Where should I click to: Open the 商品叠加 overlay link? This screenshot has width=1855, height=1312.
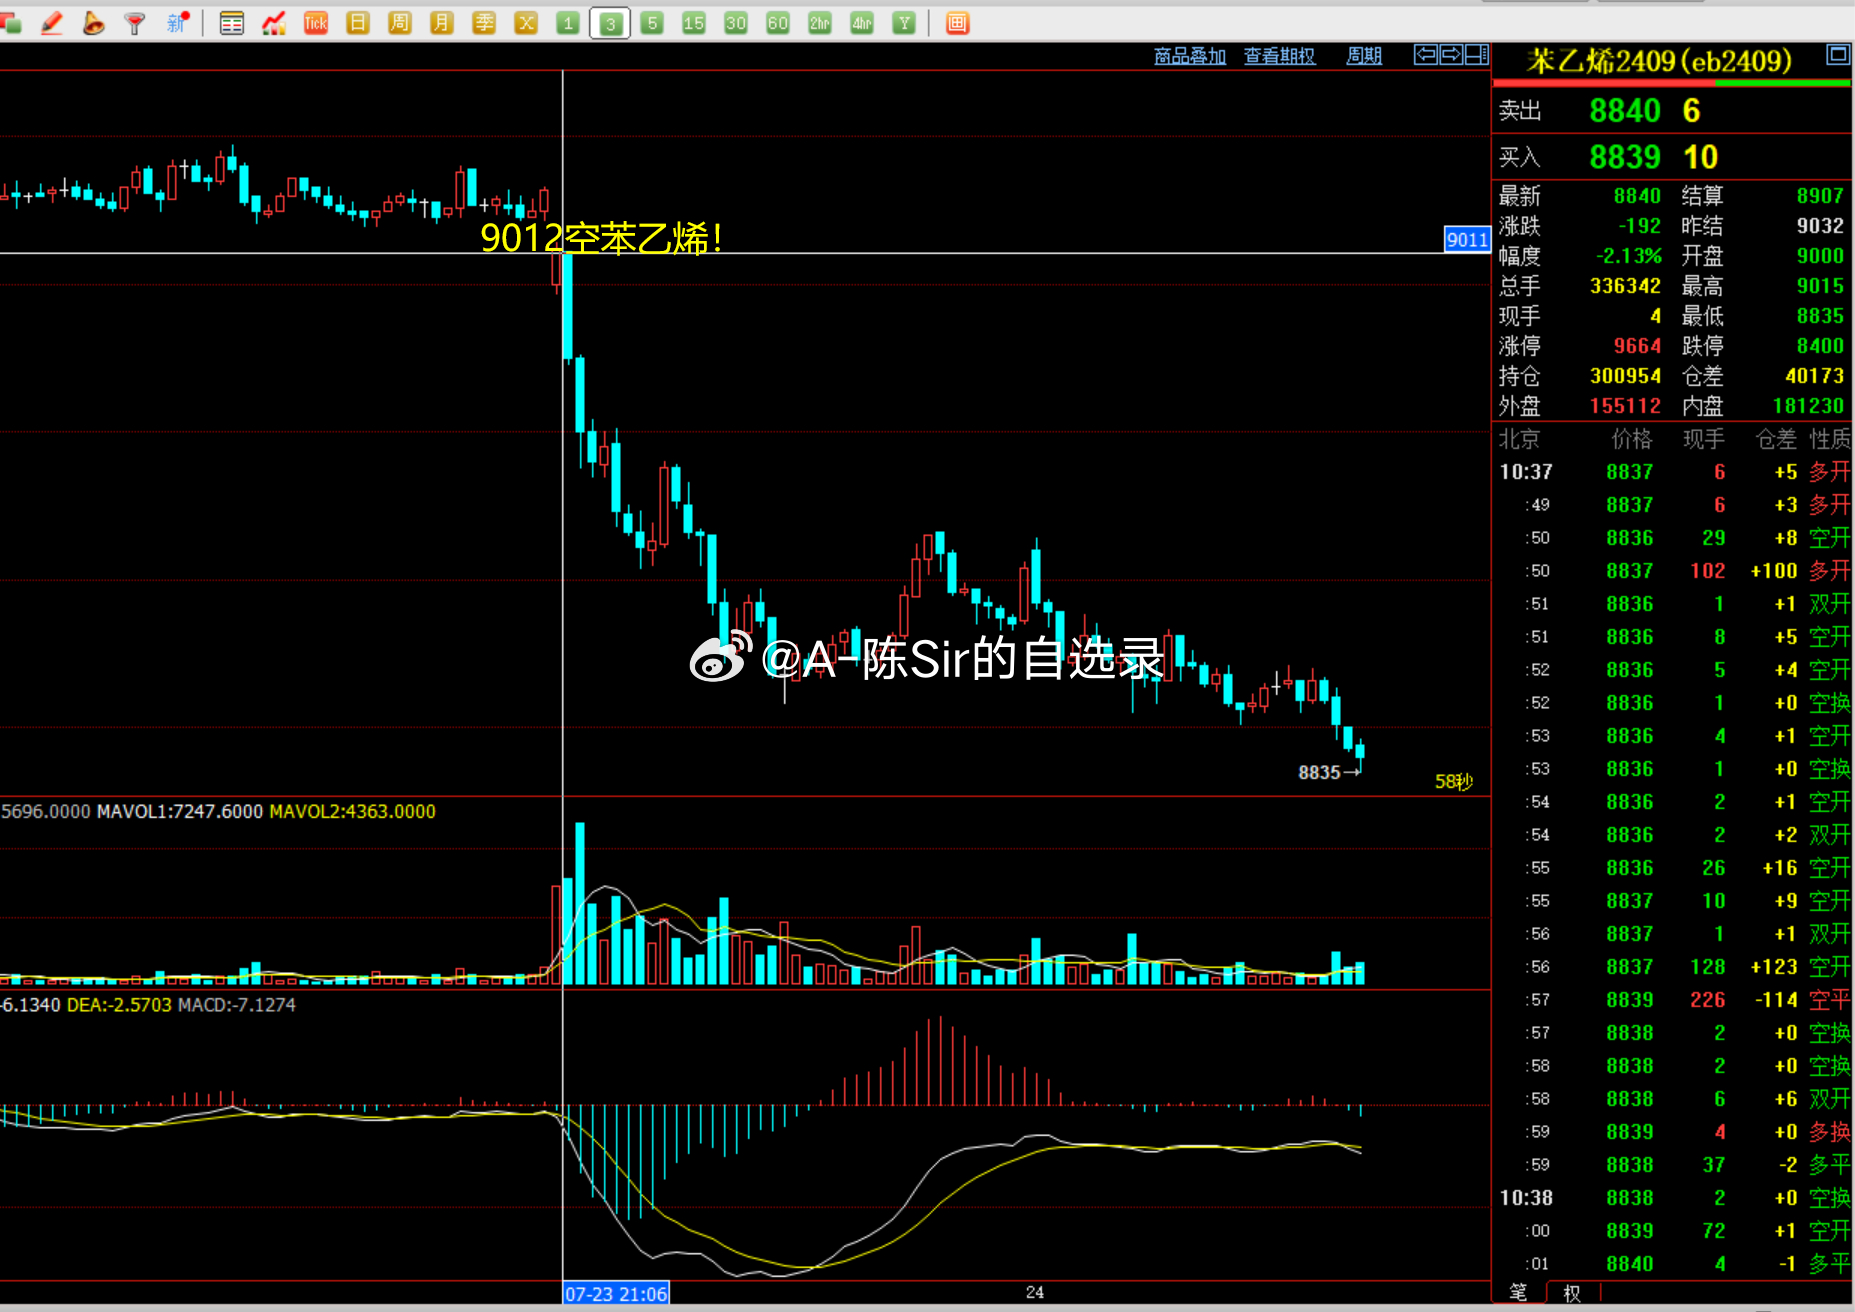pyautogui.click(x=1190, y=56)
